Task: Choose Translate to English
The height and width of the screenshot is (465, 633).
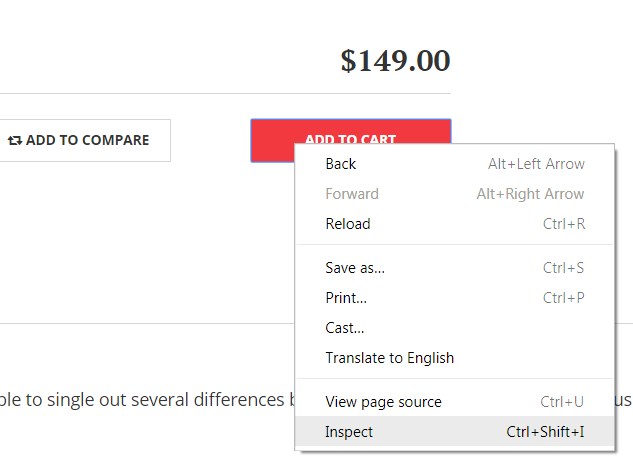Action: pyautogui.click(x=455, y=358)
